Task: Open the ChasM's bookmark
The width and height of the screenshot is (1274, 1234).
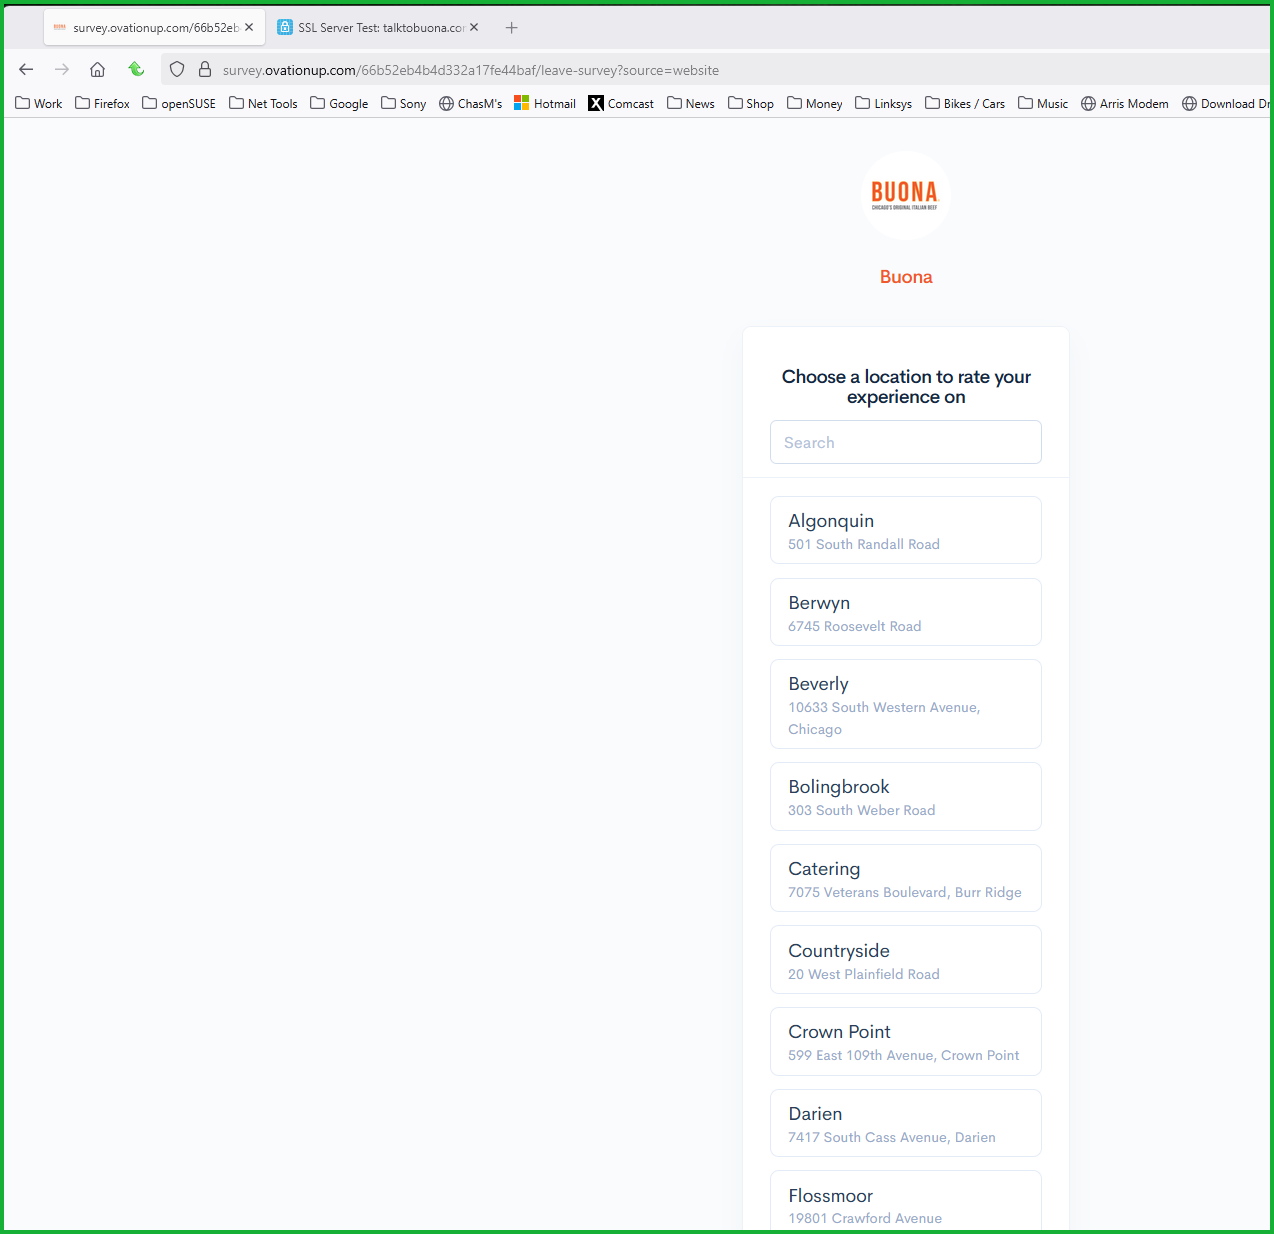Action: coord(471,103)
